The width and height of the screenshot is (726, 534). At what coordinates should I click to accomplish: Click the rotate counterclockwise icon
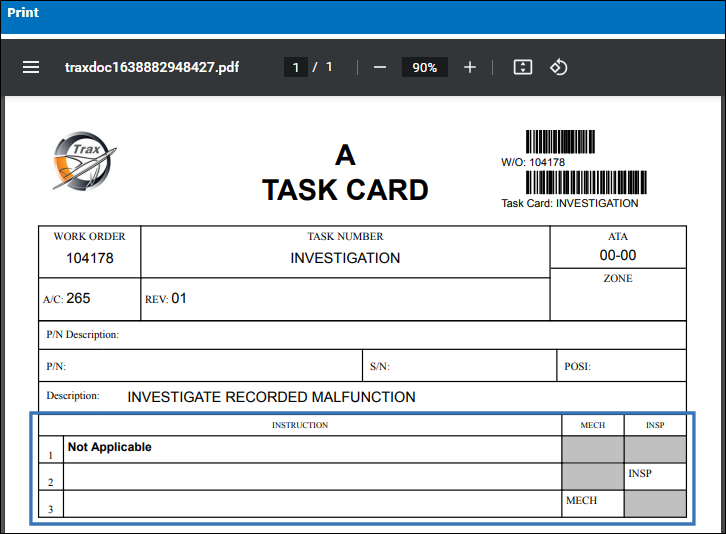coord(558,67)
